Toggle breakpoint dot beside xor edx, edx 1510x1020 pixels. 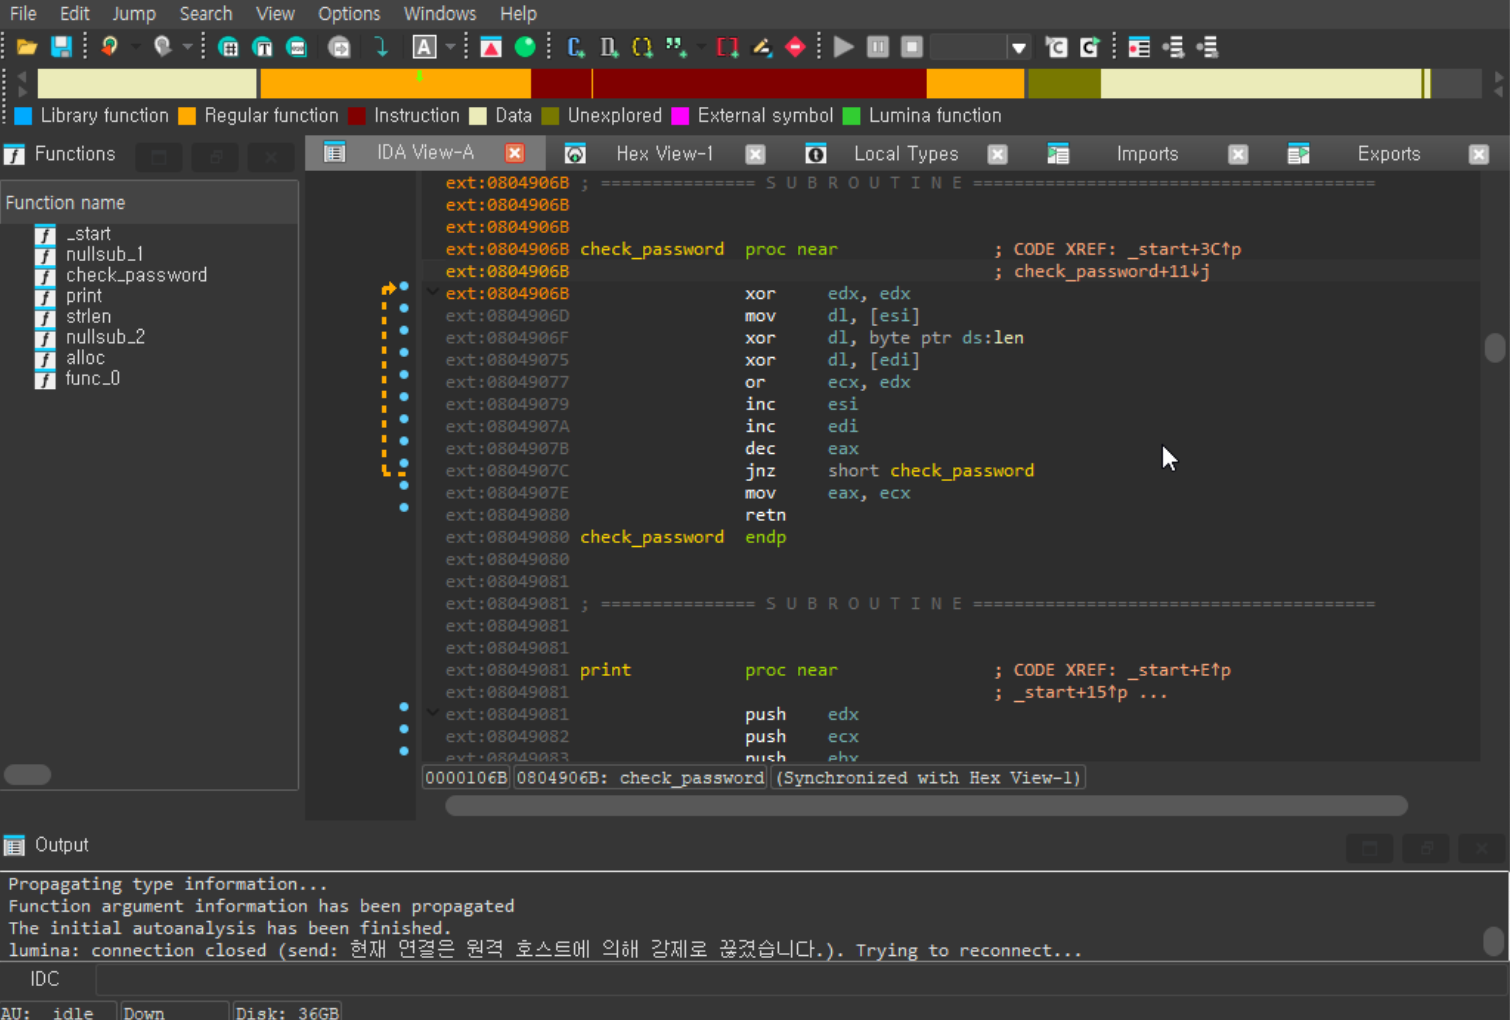404,287
